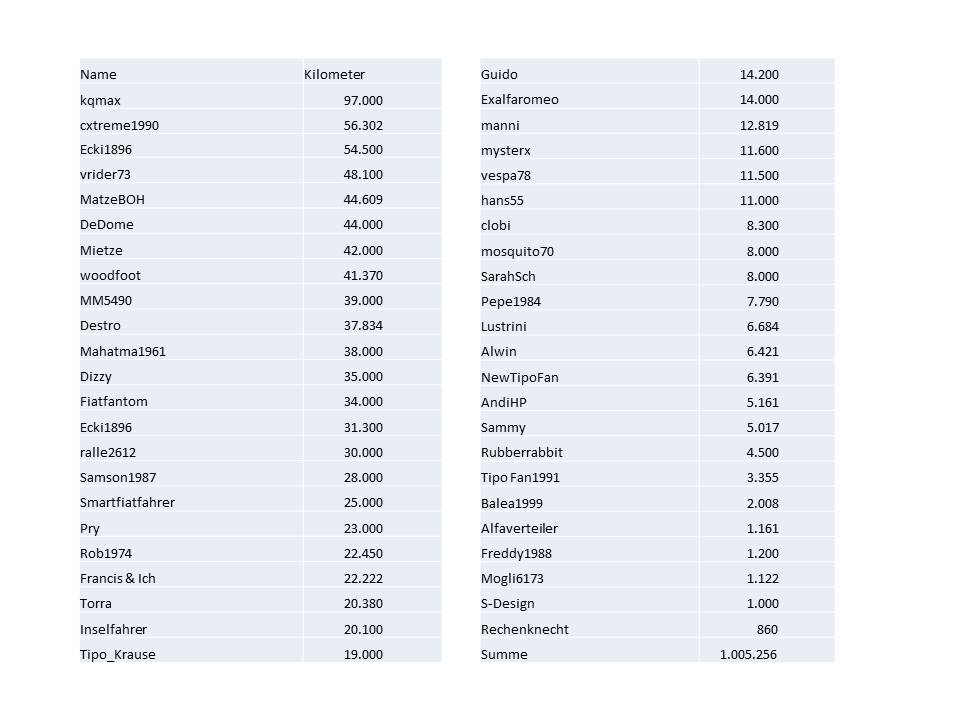Click the 22.222 kilometer value
The image size is (960, 720).
362,578
